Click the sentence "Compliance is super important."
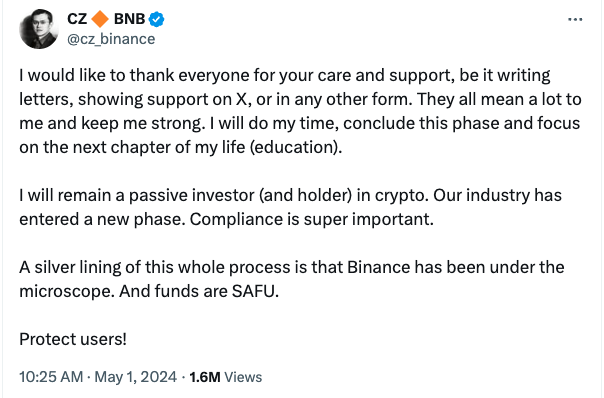The width and height of the screenshot is (604, 398). click(x=312, y=220)
